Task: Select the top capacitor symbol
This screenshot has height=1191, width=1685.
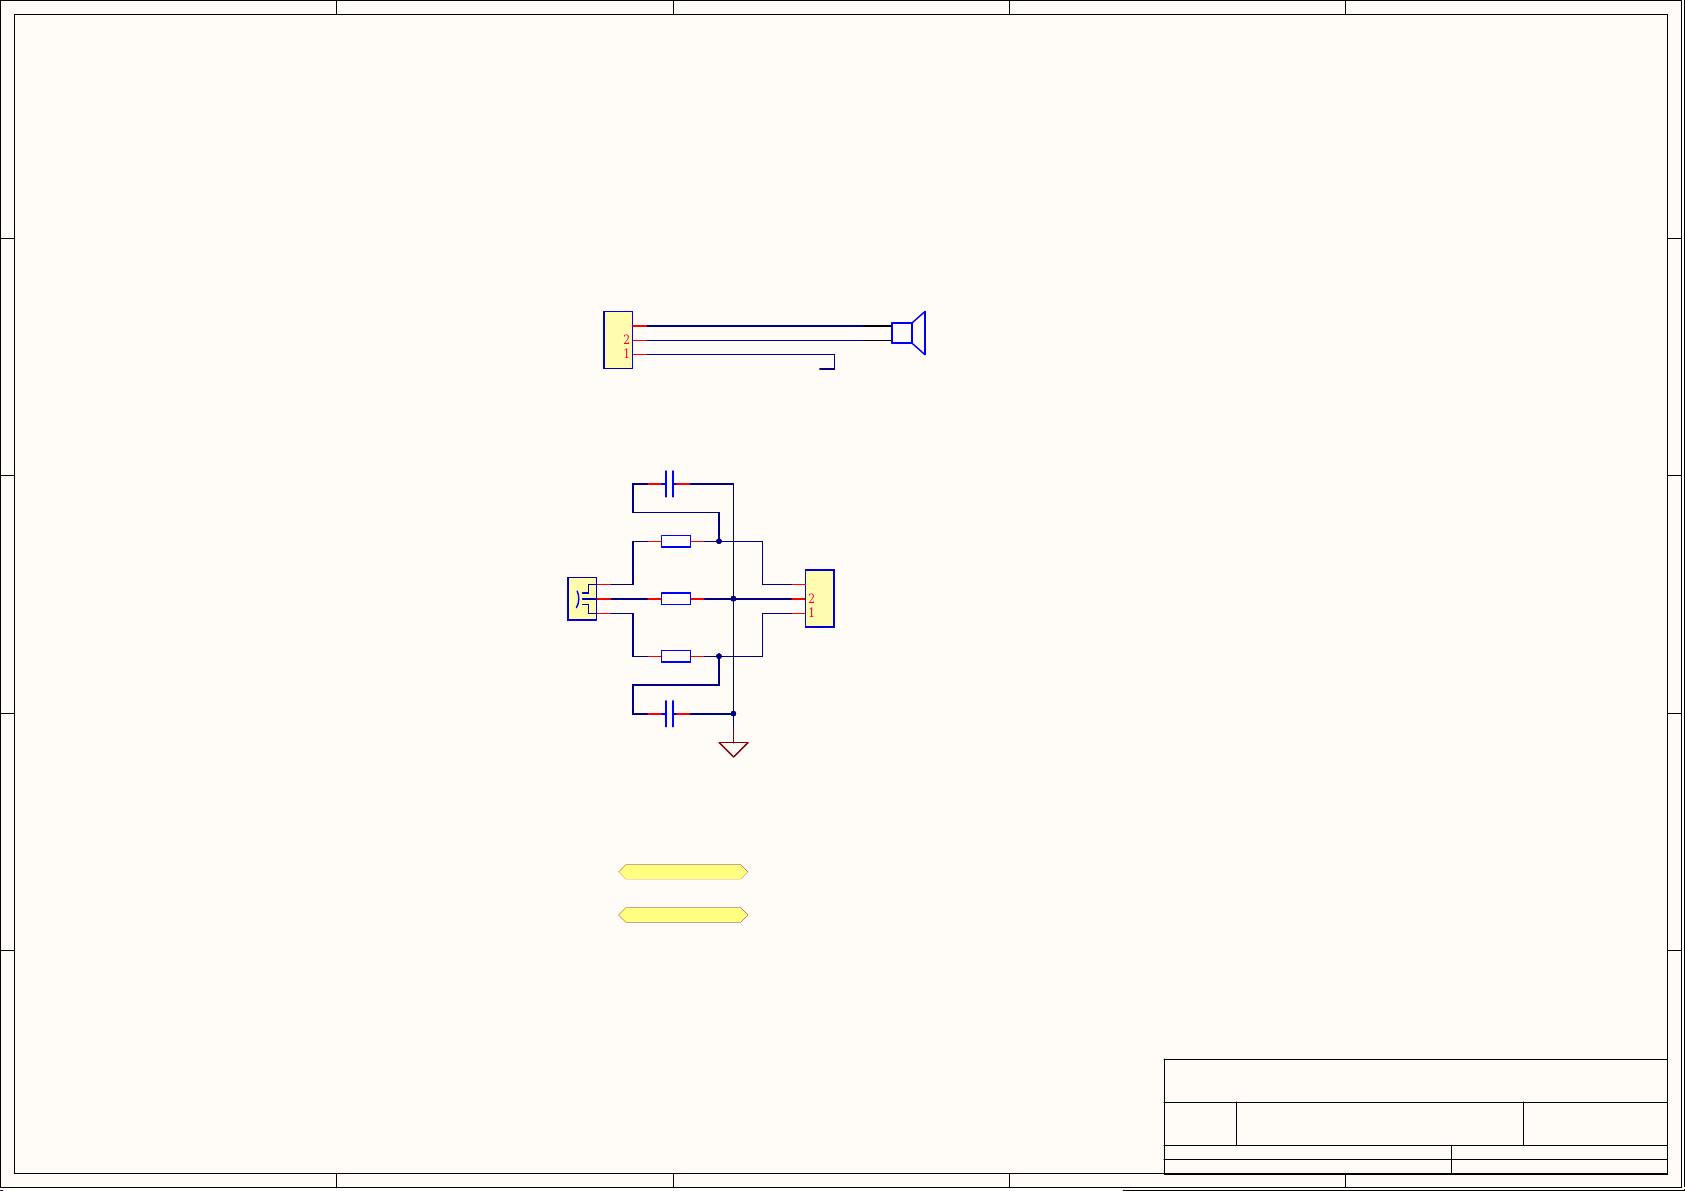Action: 669,484
